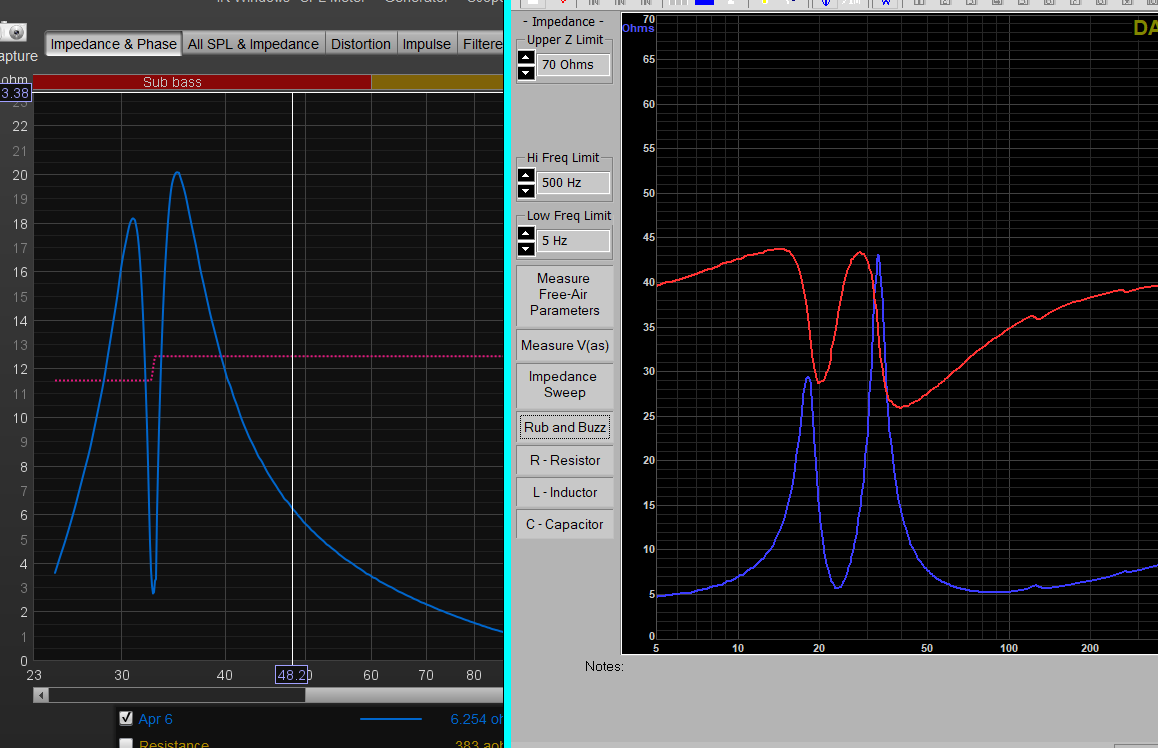Toggle the Apr 6 trace checkbox
This screenshot has width=1158, height=748.
pyautogui.click(x=126, y=718)
